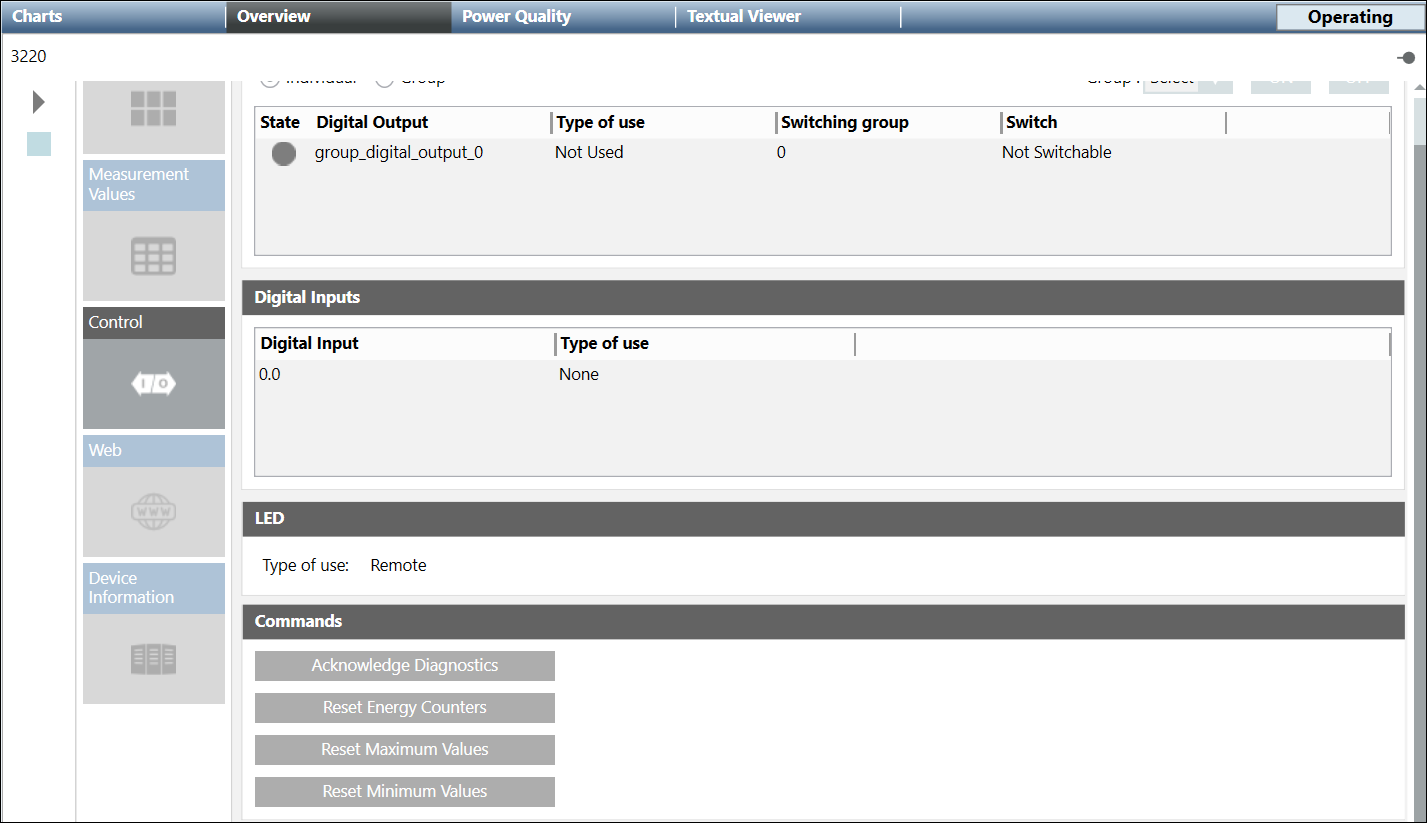1427x823 pixels.
Task: Open the Web globe icon
Action: pos(154,512)
